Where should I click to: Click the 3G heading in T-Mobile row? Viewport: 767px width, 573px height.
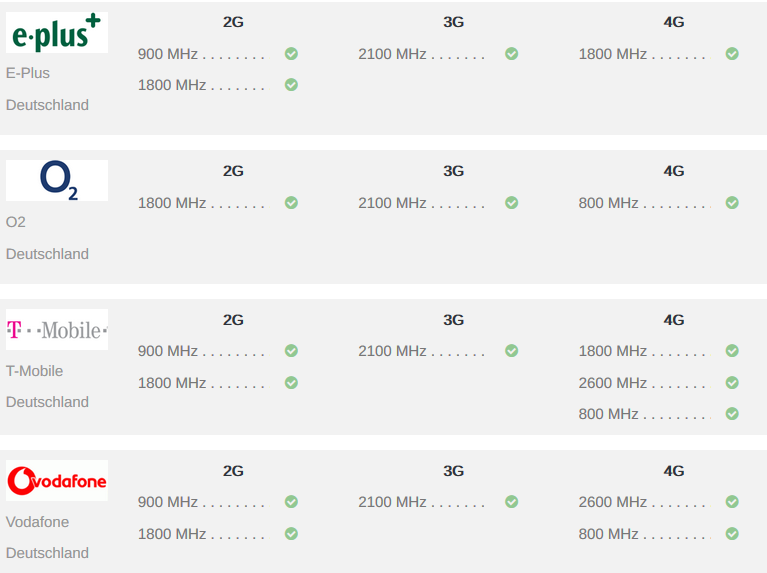coord(454,320)
